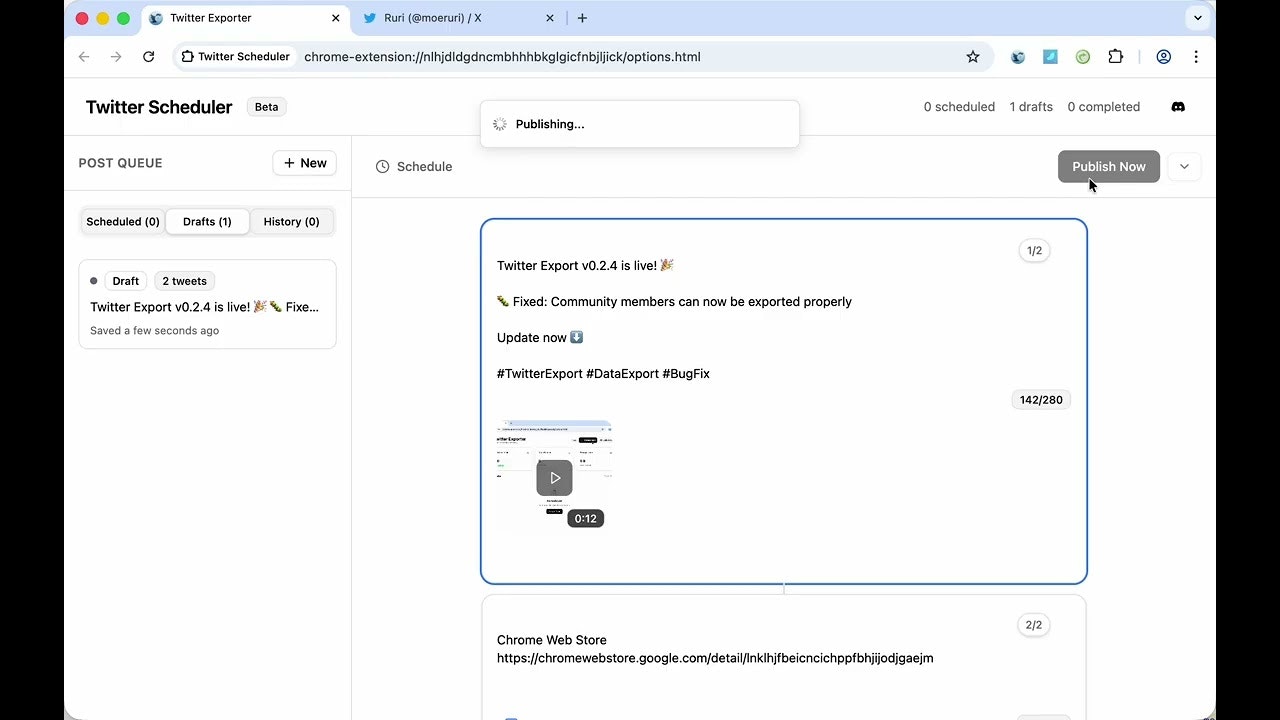
Task: Click the #TwitterExport #DataExport #BugFix hashtags line
Action: 603,374
